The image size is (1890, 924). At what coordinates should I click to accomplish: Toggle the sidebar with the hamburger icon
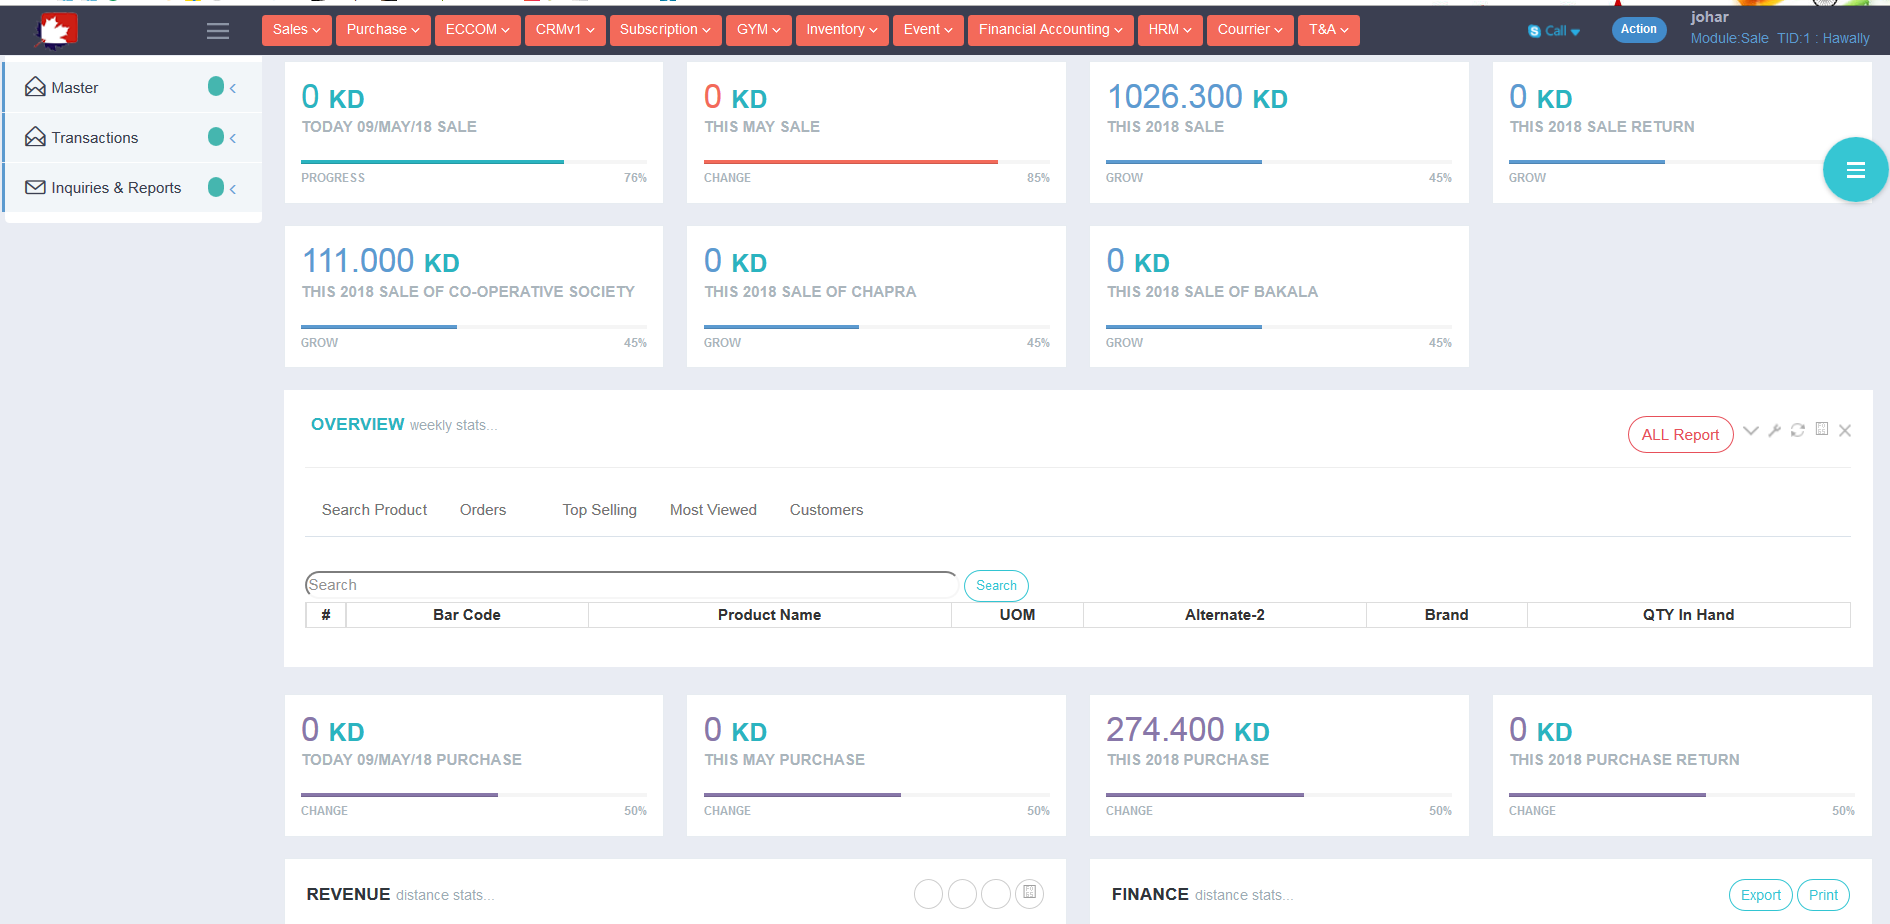point(217,31)
